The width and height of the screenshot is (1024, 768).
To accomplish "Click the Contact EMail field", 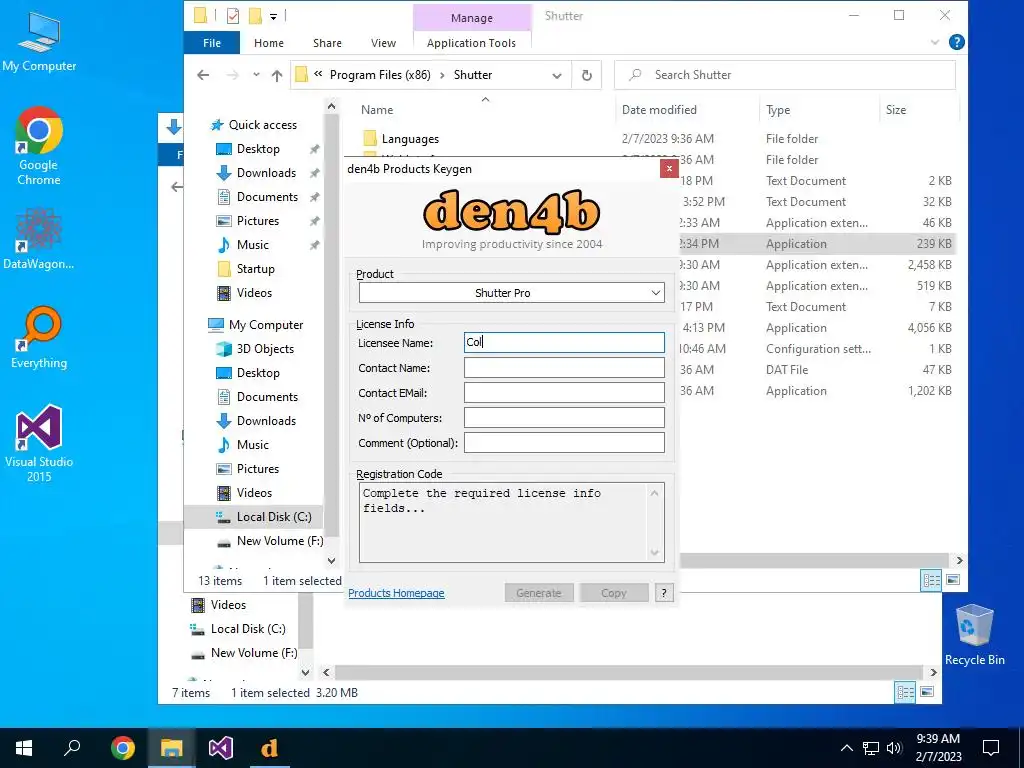I will pos(564,392).
